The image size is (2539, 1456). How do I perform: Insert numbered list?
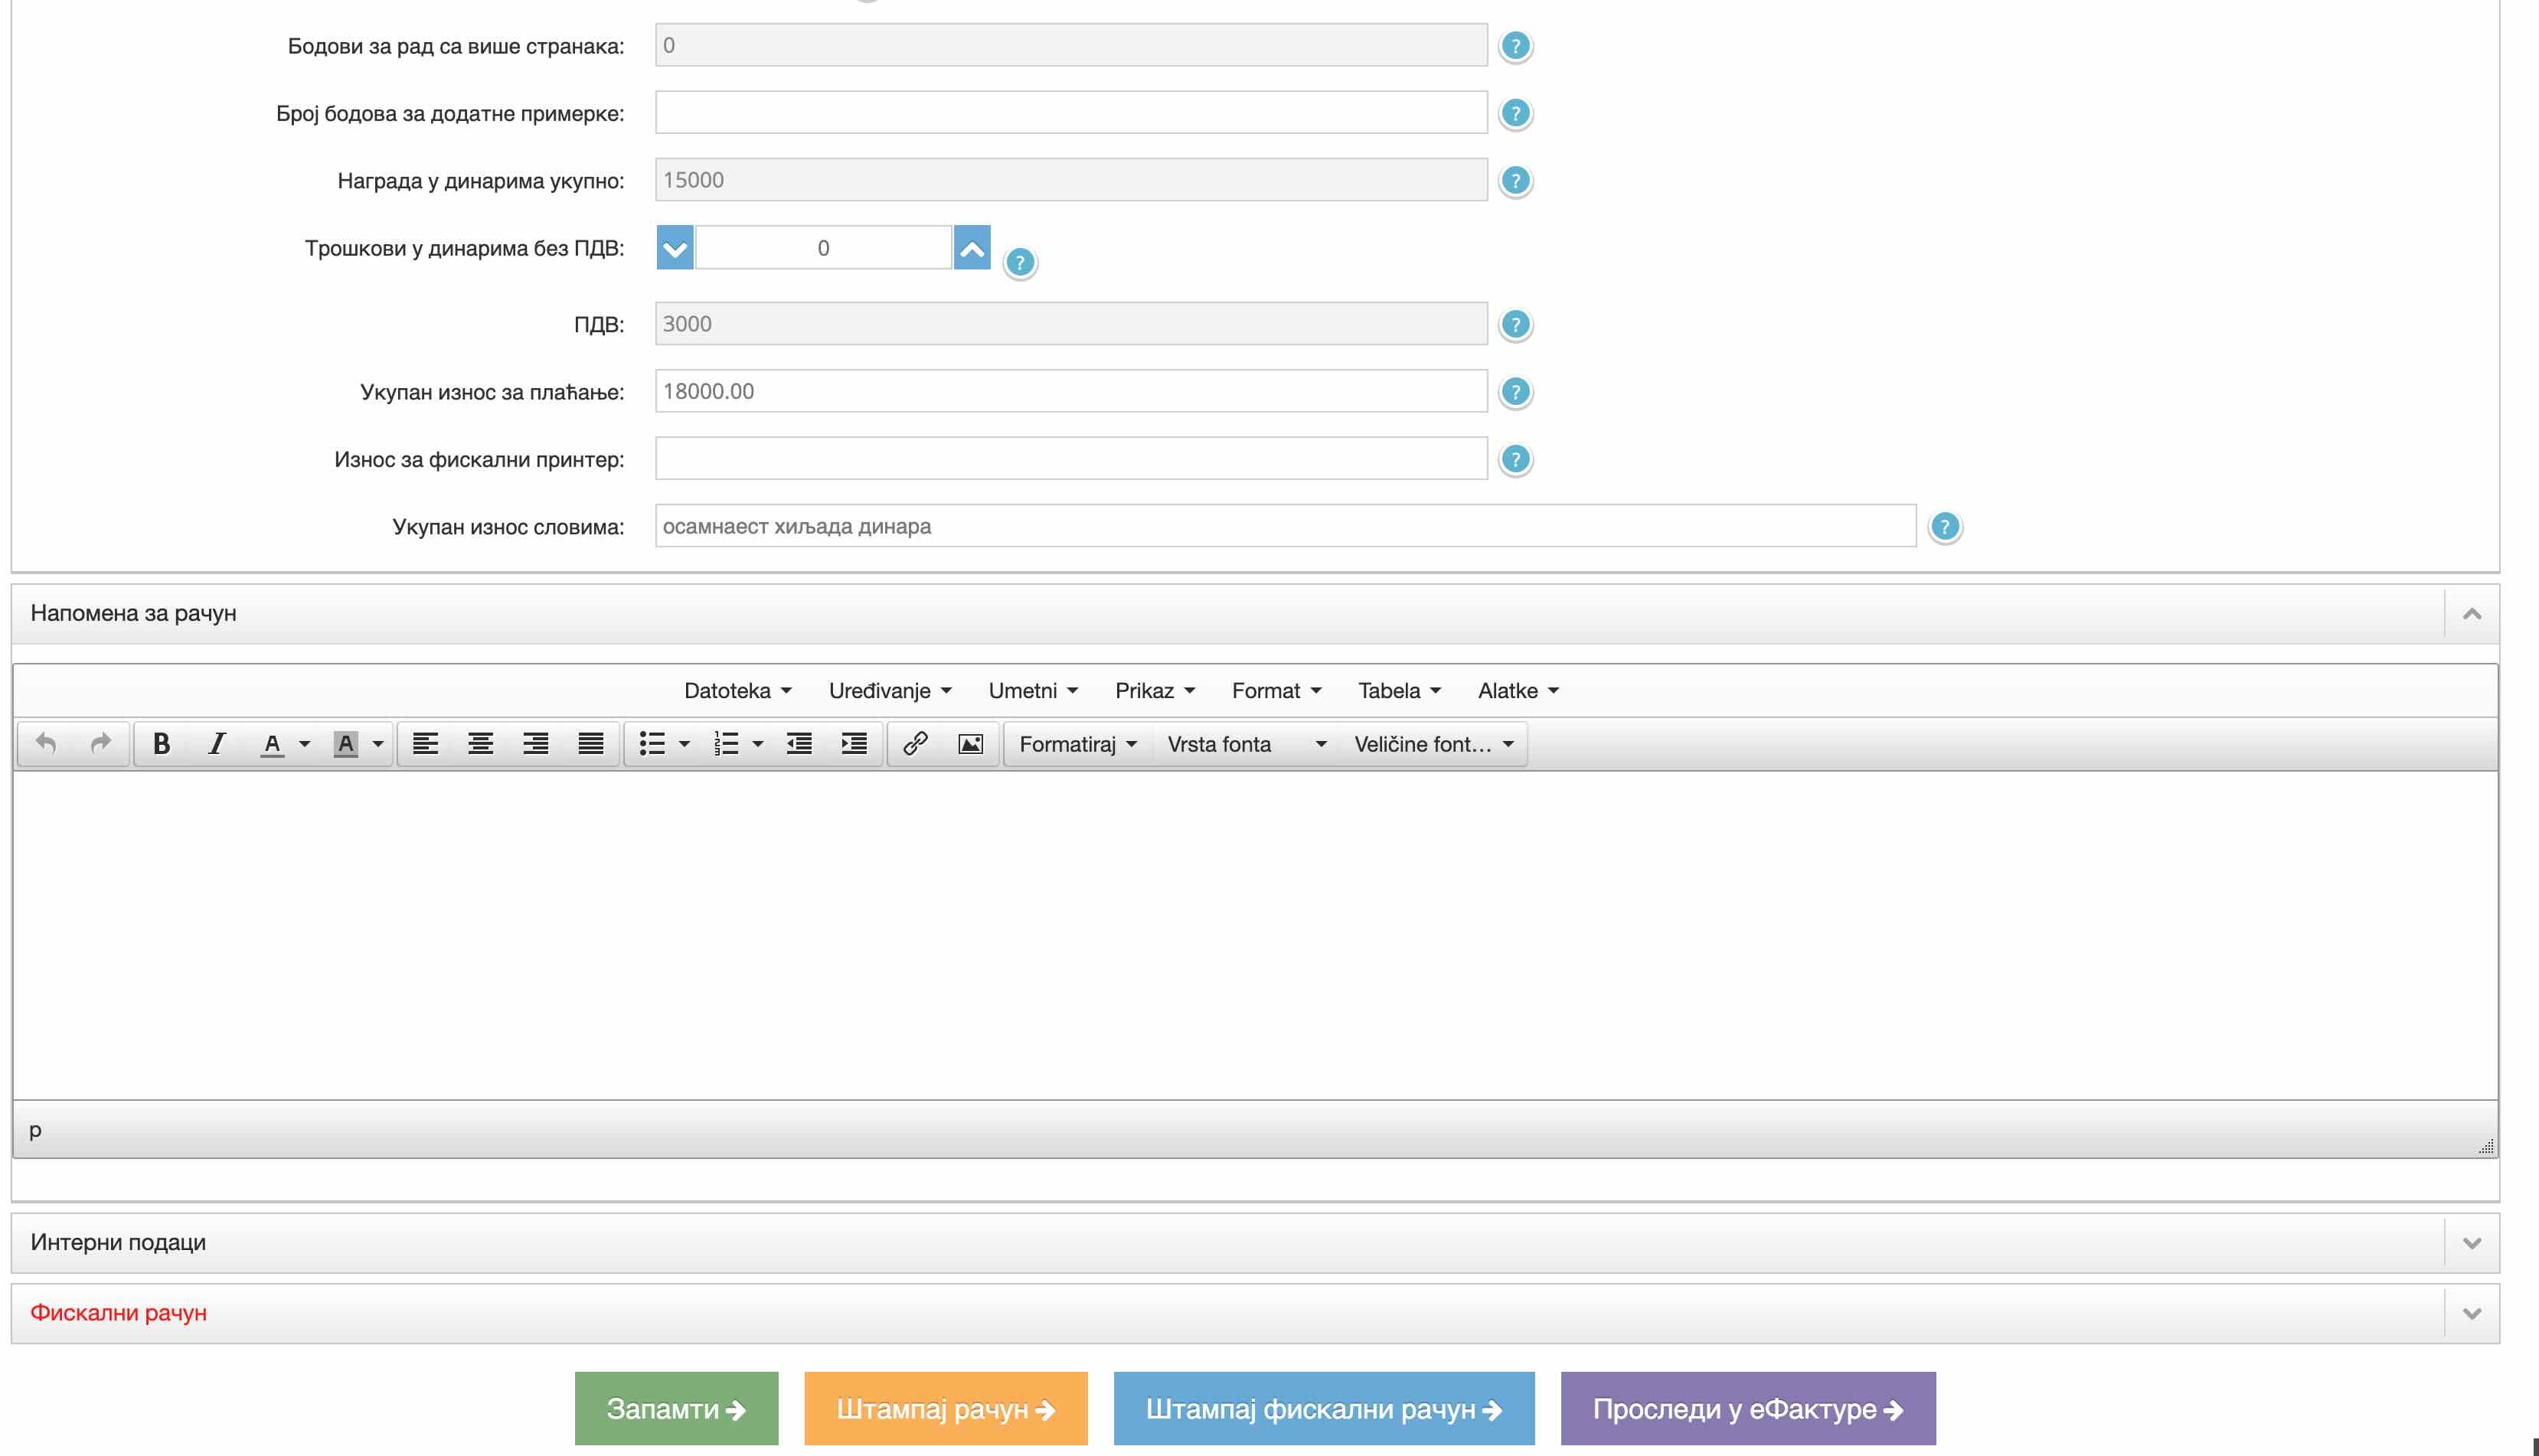(726, 744)
